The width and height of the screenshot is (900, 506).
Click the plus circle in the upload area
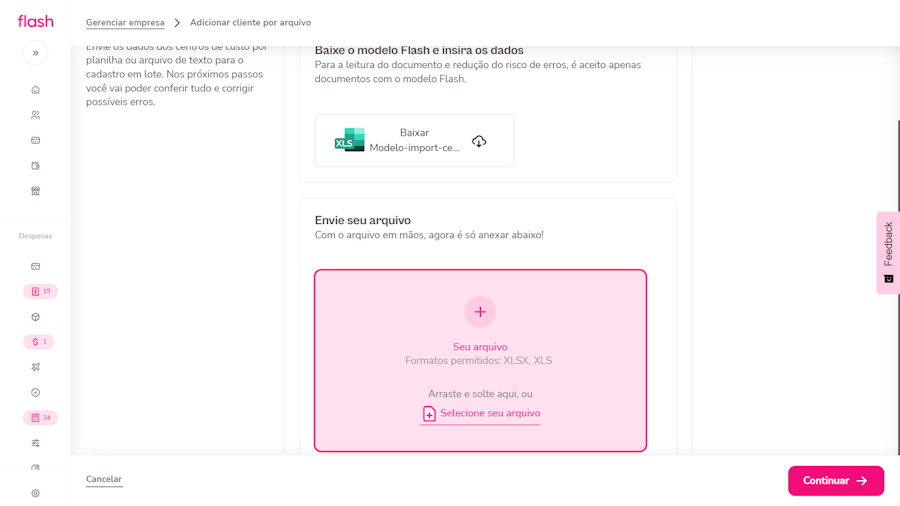[x=480, y=312]
